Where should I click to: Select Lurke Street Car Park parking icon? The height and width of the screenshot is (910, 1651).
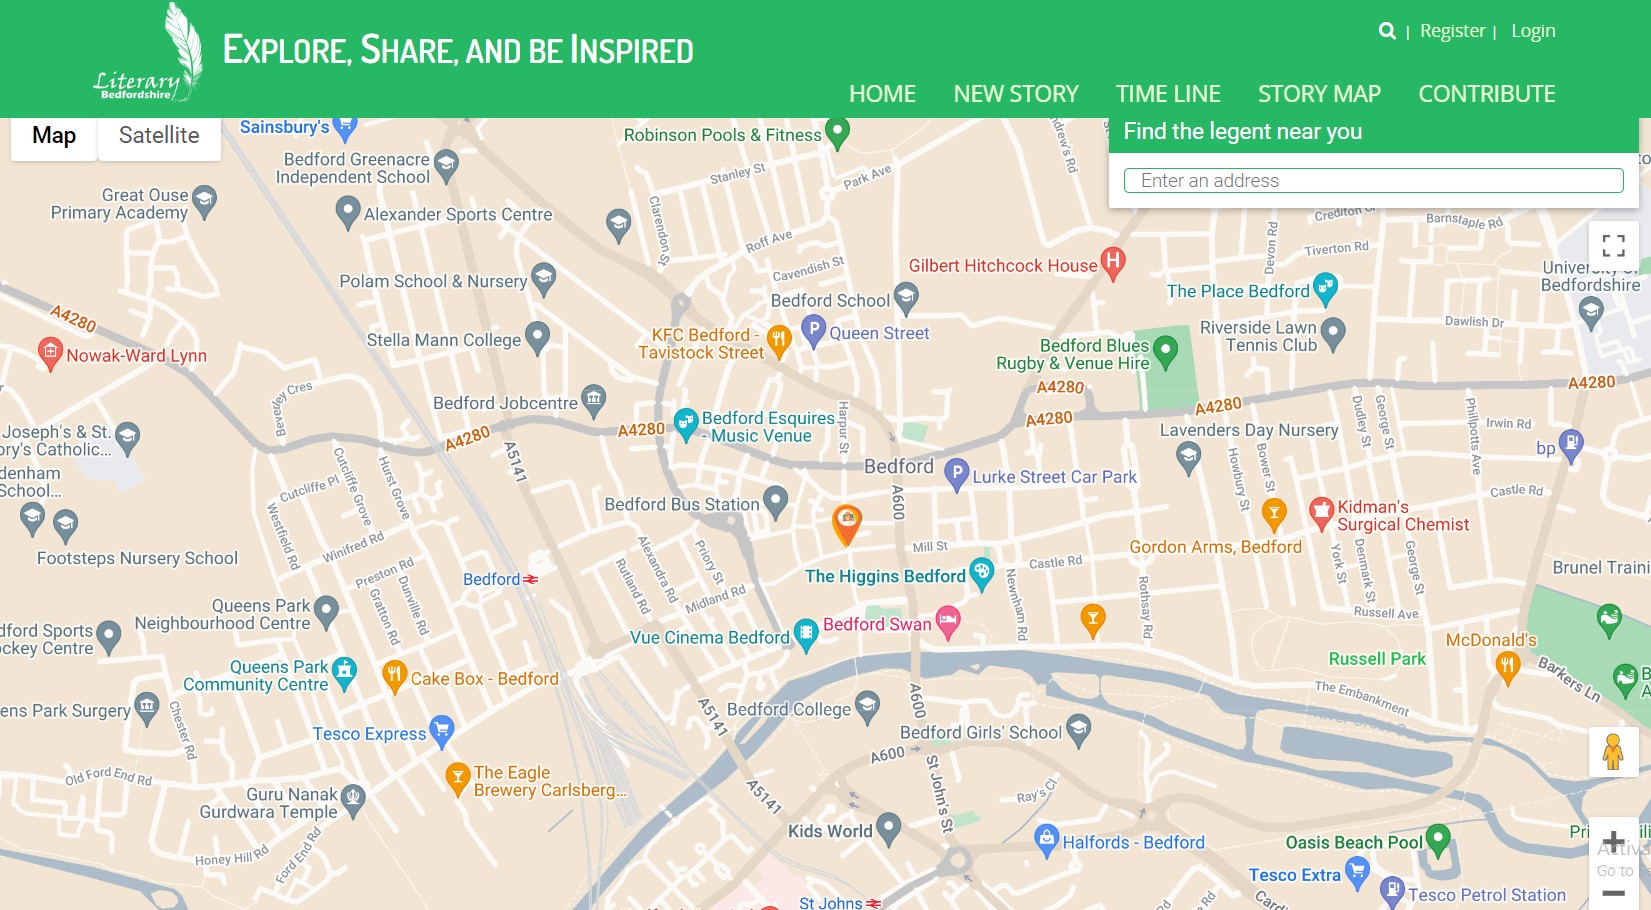pos(957,475)
